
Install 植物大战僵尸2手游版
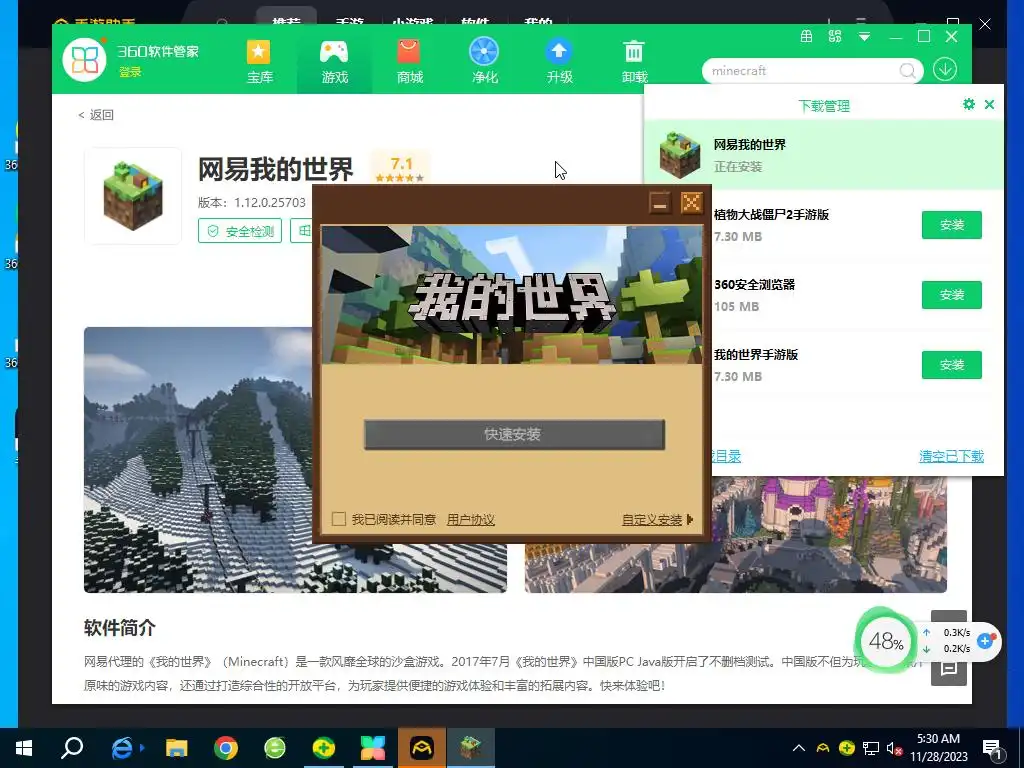pos(952,225)
